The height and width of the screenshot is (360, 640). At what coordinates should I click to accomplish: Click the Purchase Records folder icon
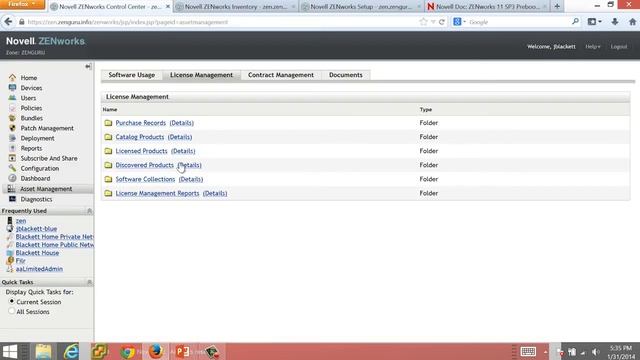coord(108,123)
